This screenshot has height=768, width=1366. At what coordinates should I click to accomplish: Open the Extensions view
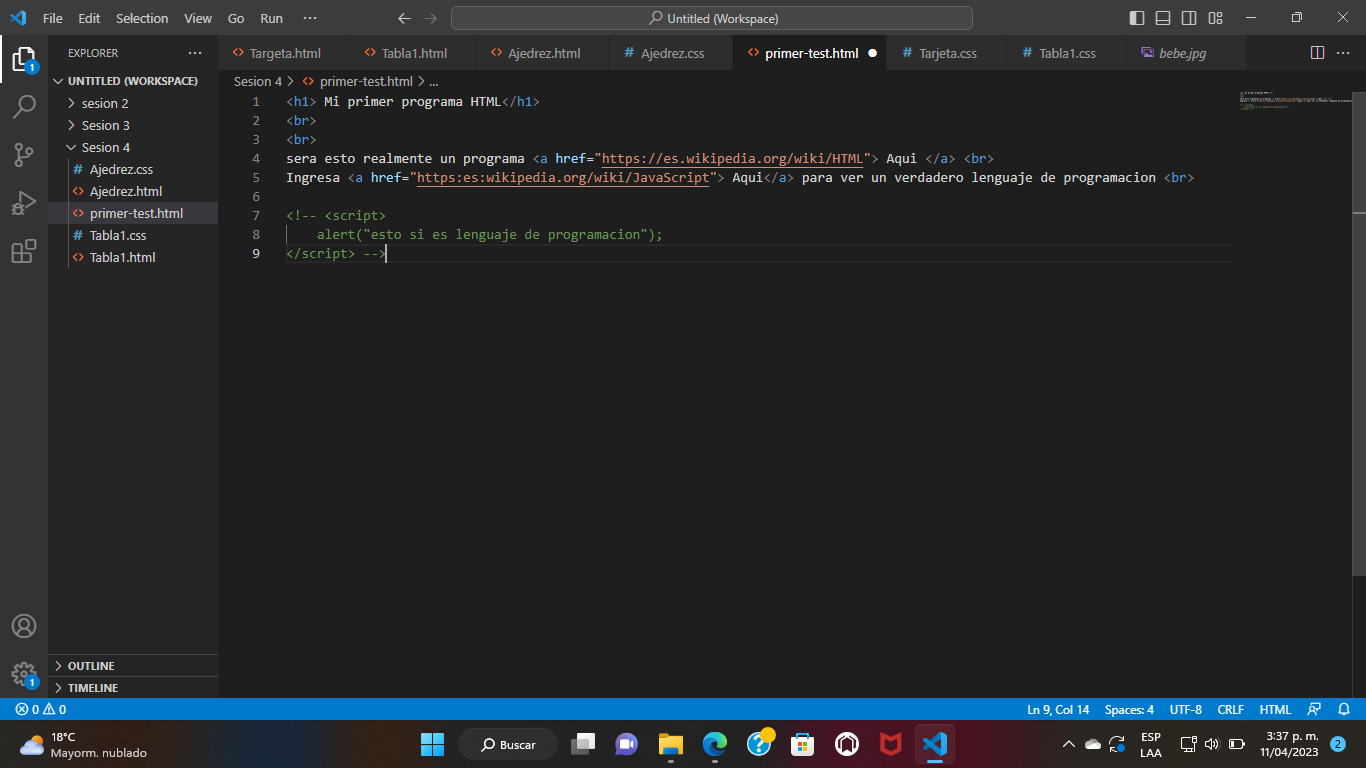pos(24,251)
